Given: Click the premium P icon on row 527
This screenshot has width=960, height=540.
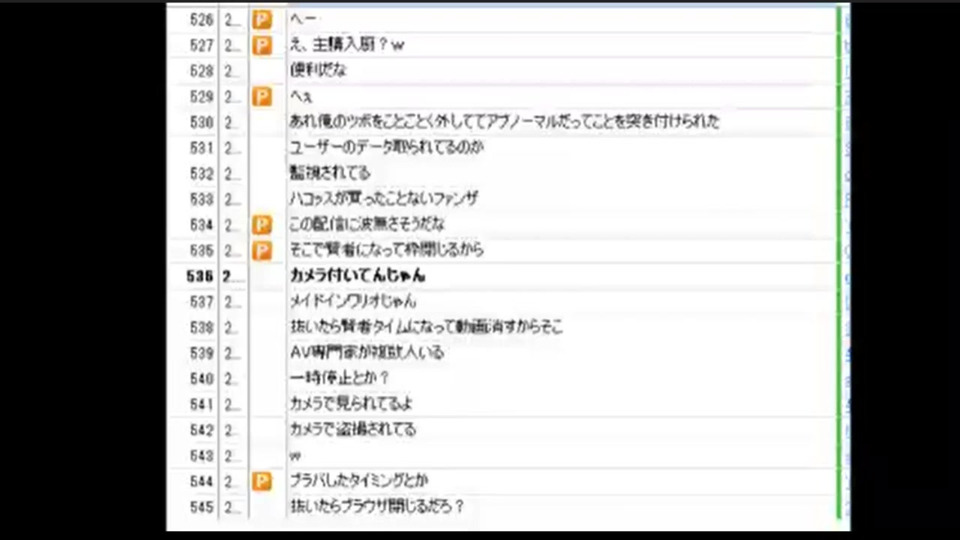Looking at the screenshot, I should [262, 45].
